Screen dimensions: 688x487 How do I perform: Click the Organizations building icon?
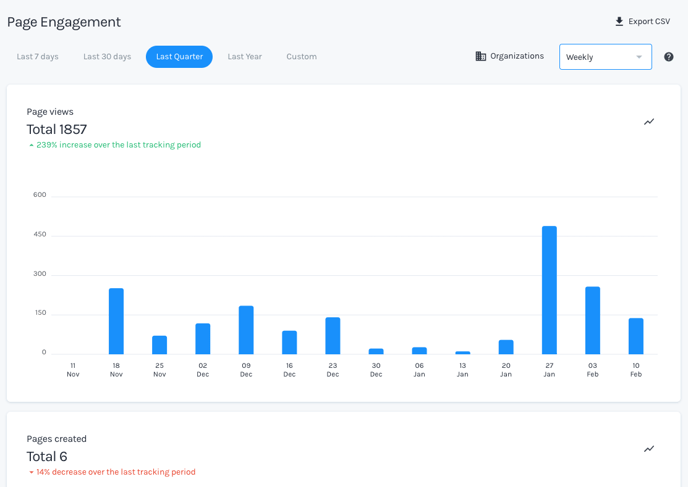481,57
